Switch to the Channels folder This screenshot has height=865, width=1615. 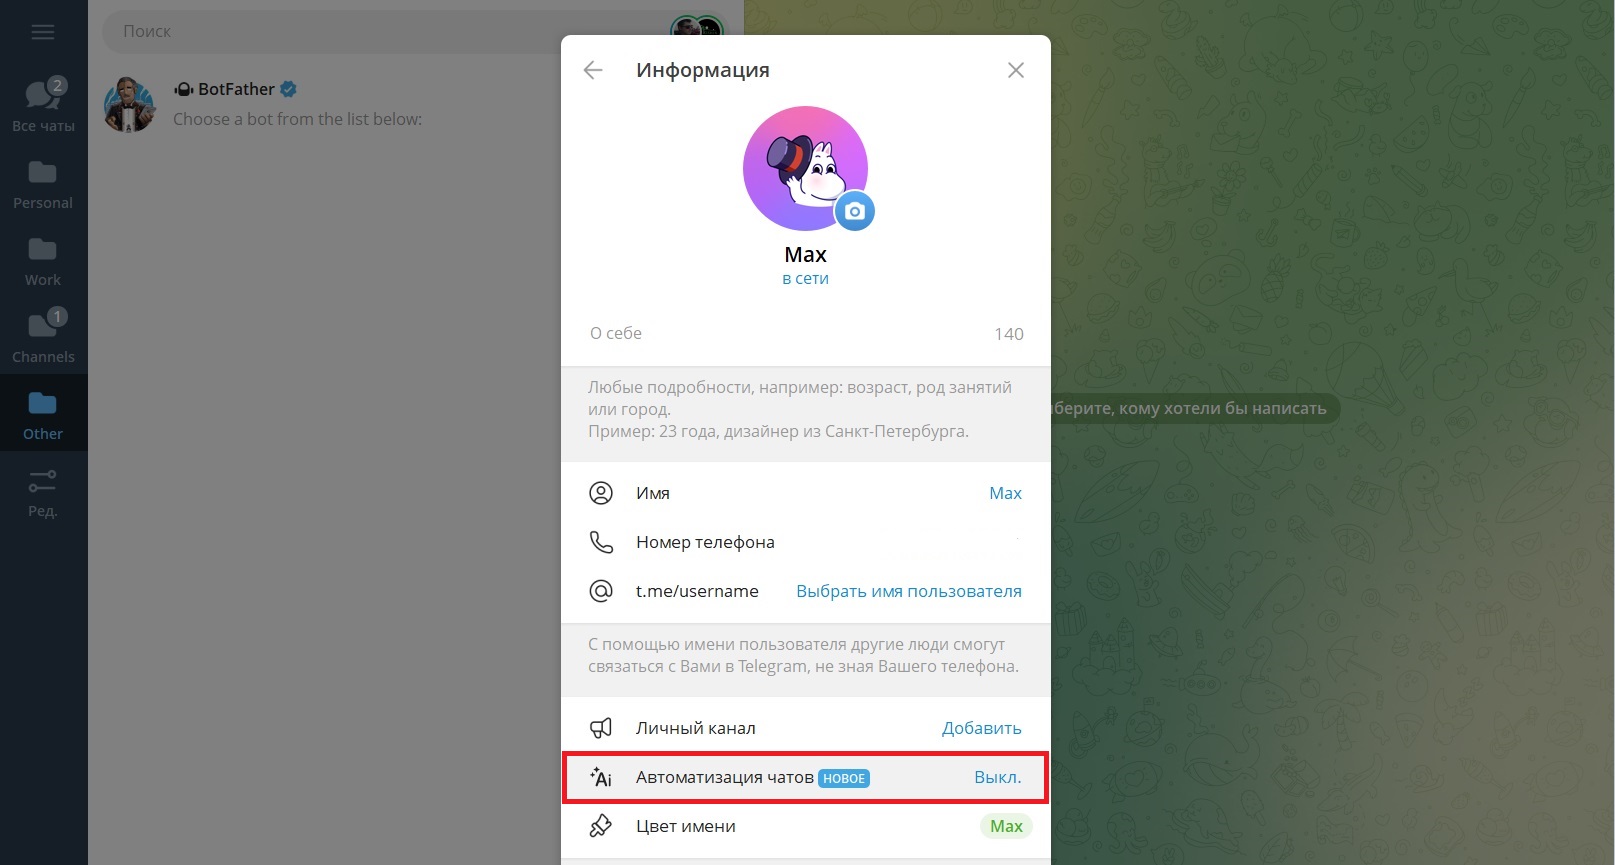pos(43,337)
